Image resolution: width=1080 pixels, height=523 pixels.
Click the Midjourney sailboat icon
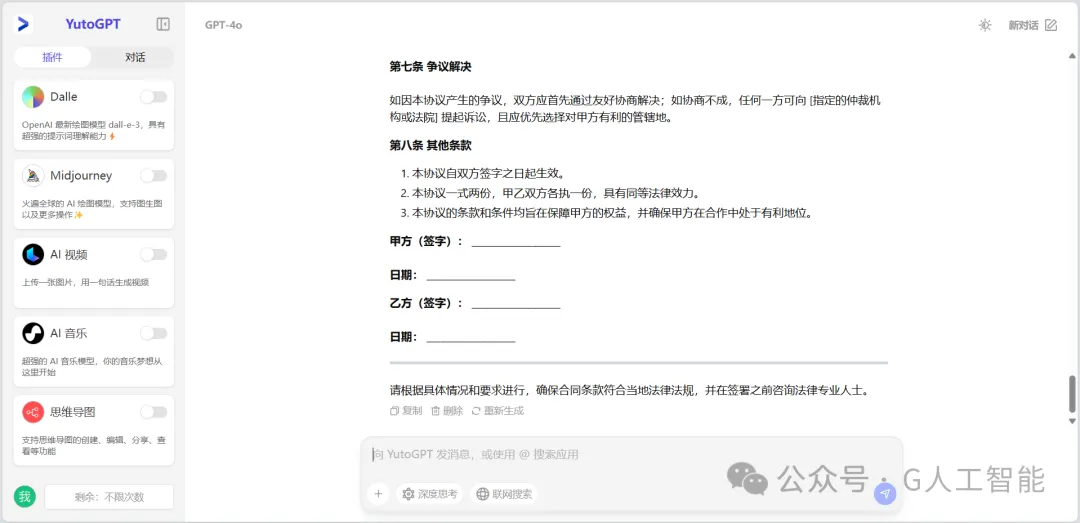(x=33, y=176)
